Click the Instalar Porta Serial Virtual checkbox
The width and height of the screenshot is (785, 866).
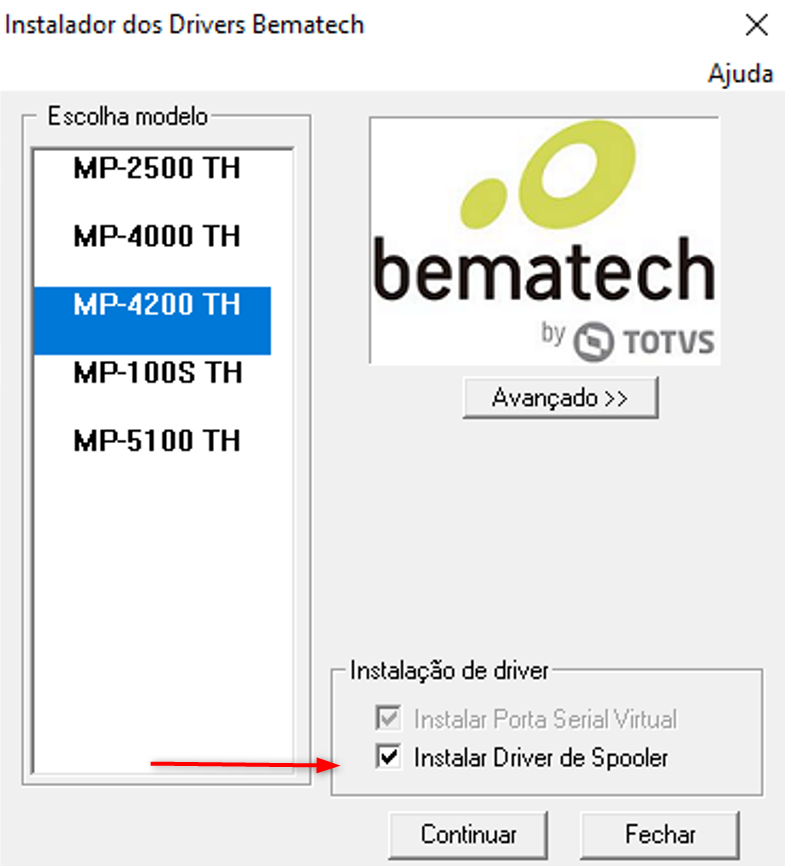point(389,718)
